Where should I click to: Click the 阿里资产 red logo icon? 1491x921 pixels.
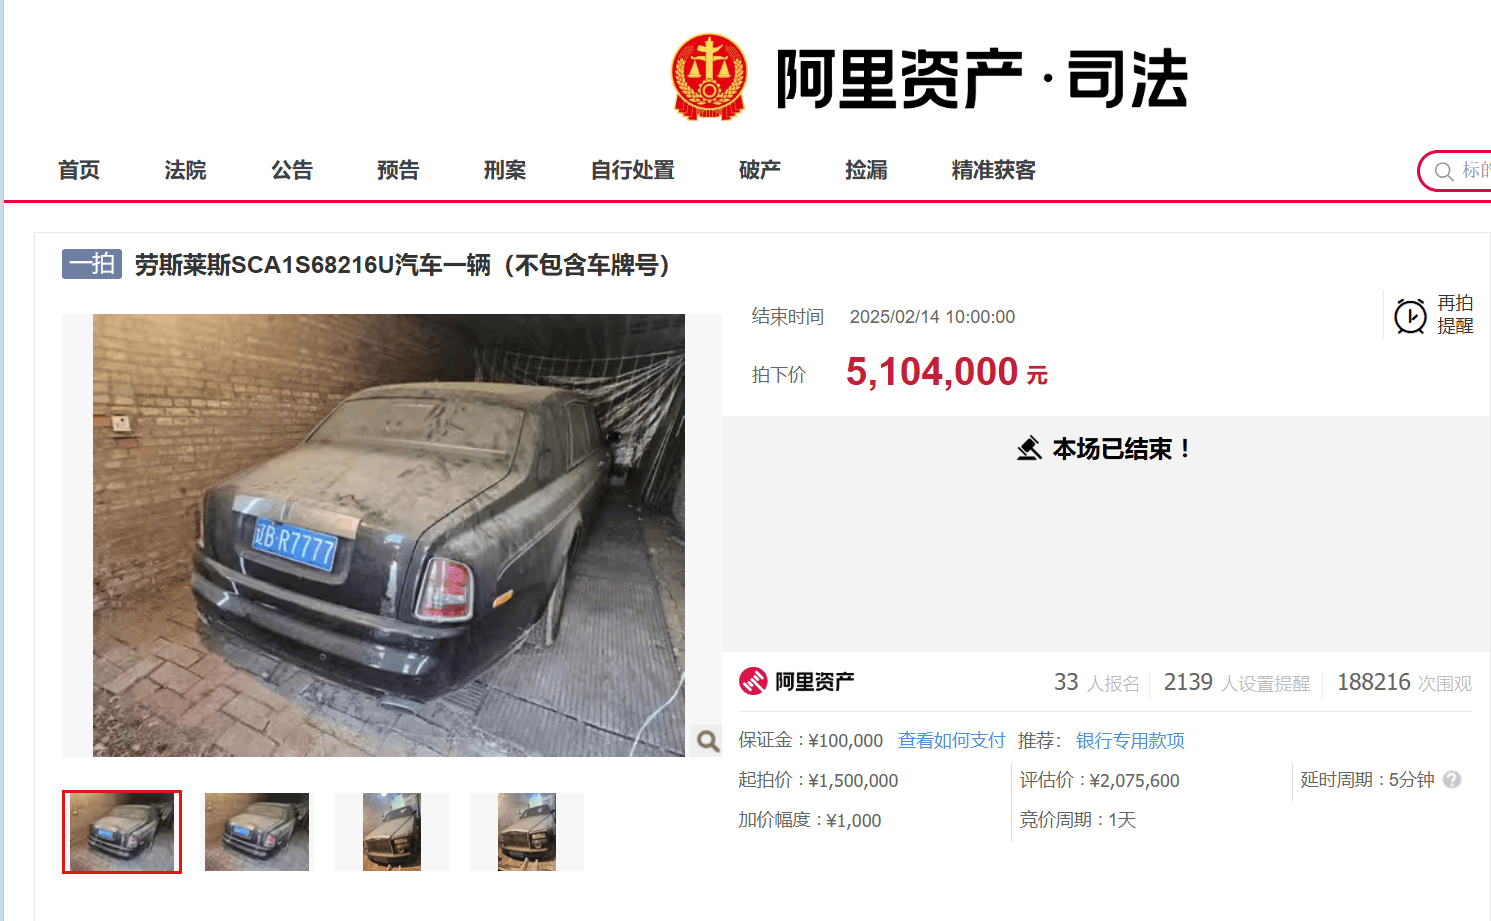tap(753, 681)
